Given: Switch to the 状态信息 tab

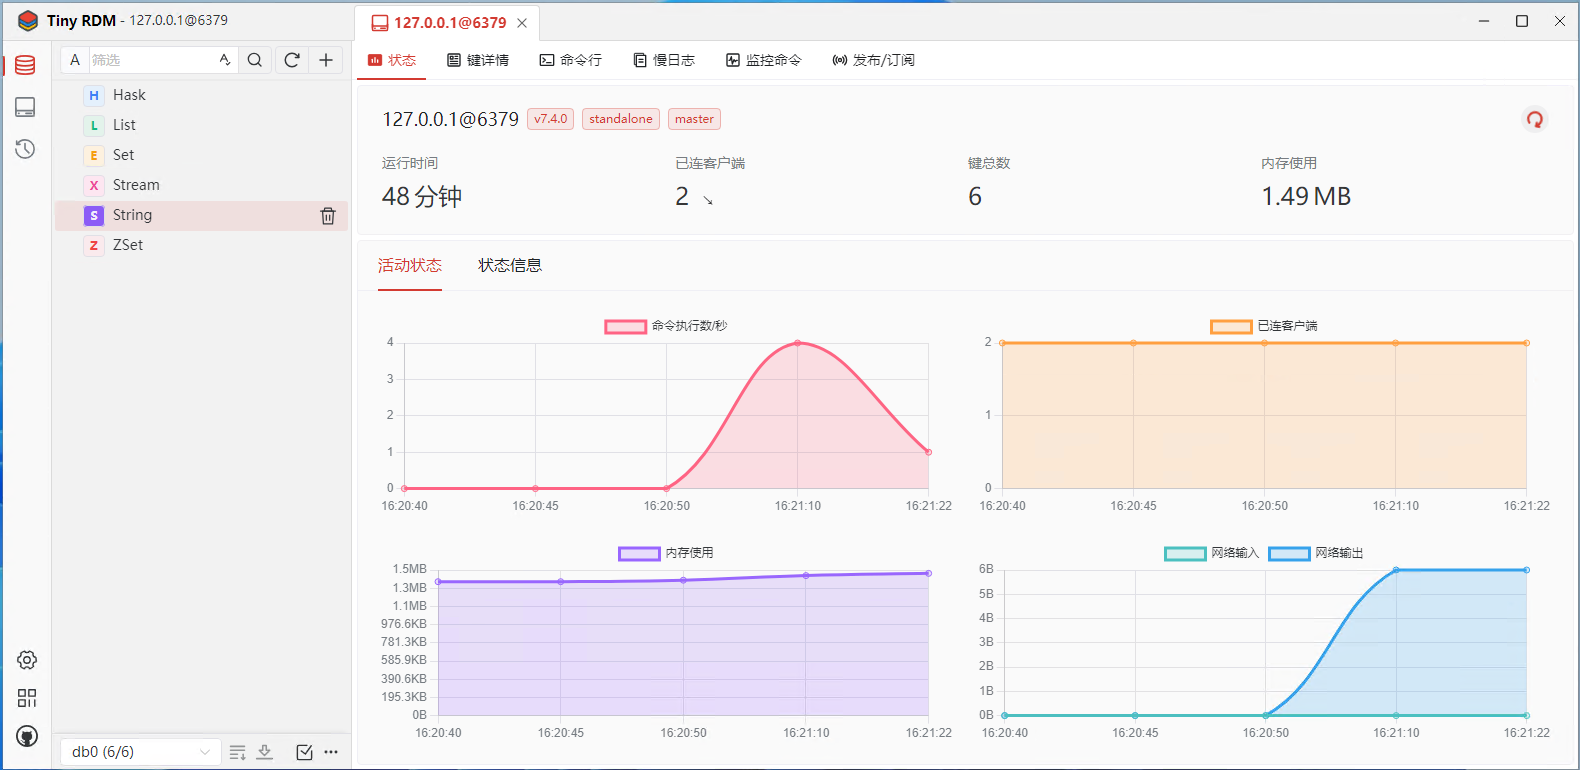Looking at the screenshot, I should [510, 265].
